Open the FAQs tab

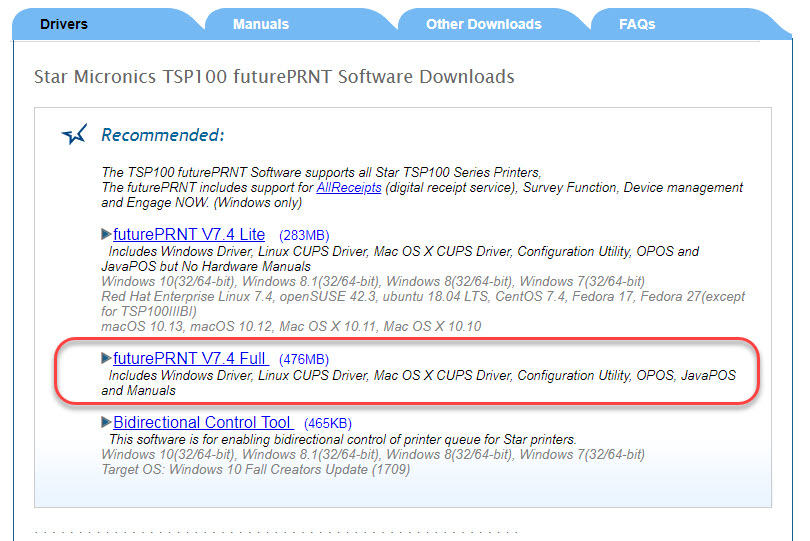click(637, 24)
